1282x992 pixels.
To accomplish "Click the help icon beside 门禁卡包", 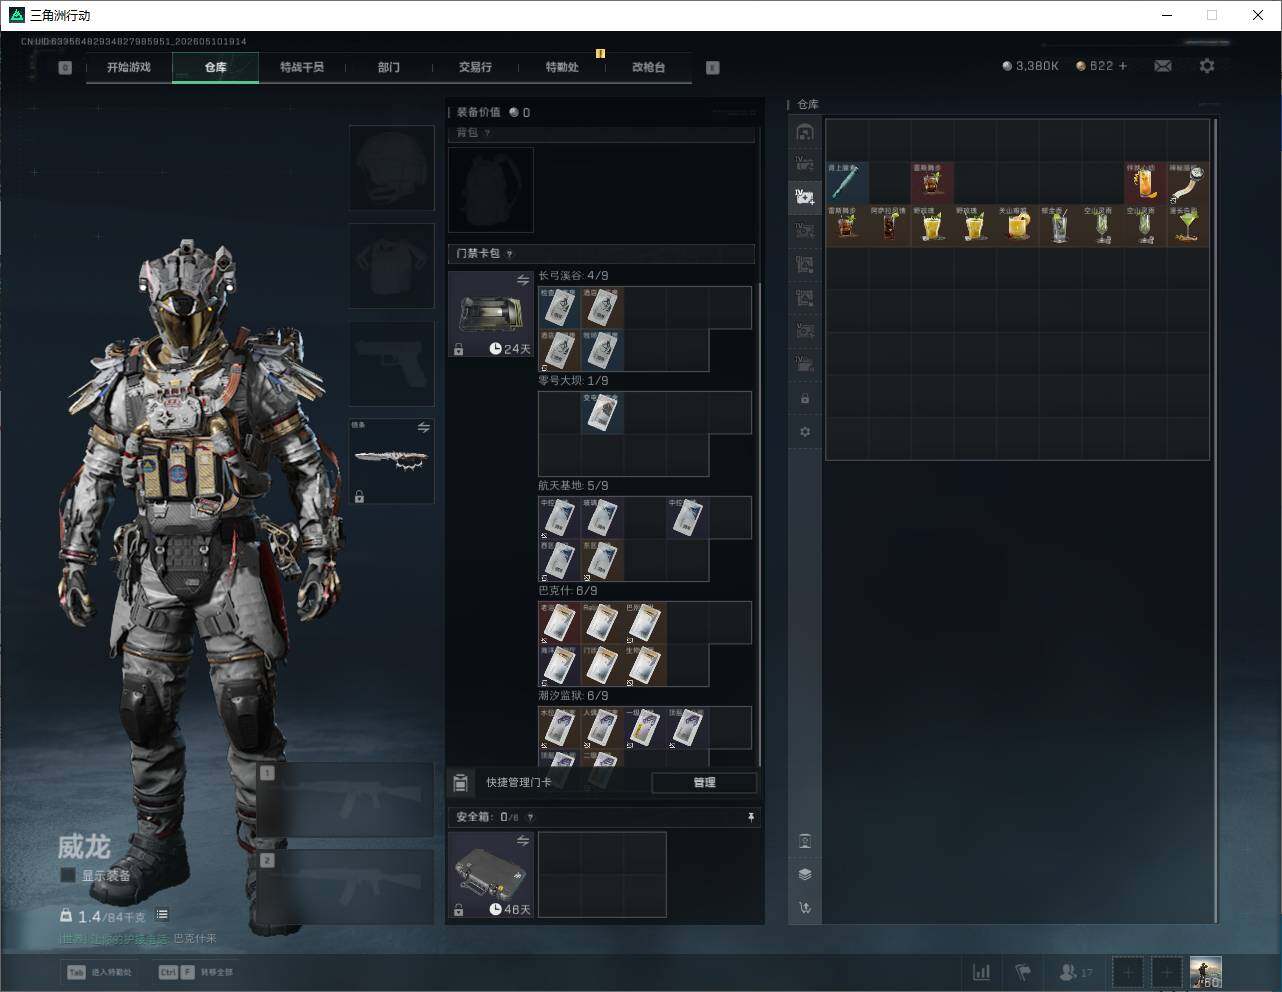I will (x=510, y=254).
